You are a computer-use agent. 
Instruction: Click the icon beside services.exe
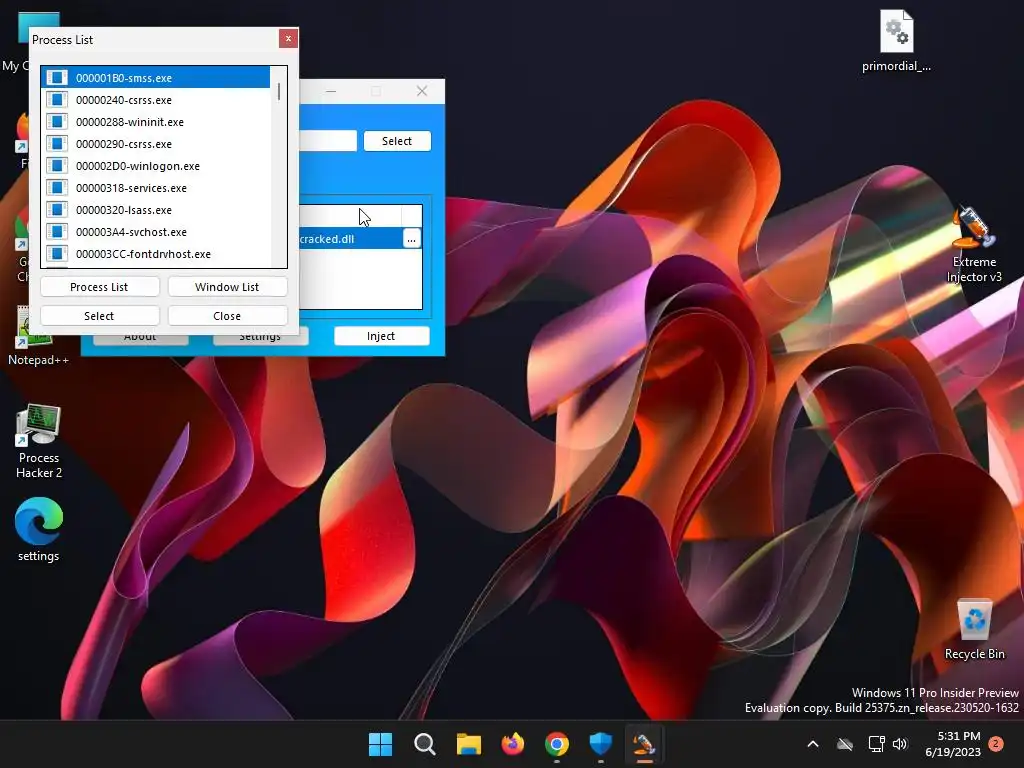tap(57, 188)
